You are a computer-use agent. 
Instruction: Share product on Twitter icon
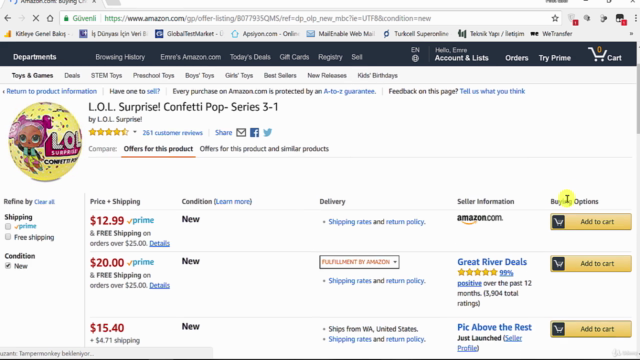(268, 133)
